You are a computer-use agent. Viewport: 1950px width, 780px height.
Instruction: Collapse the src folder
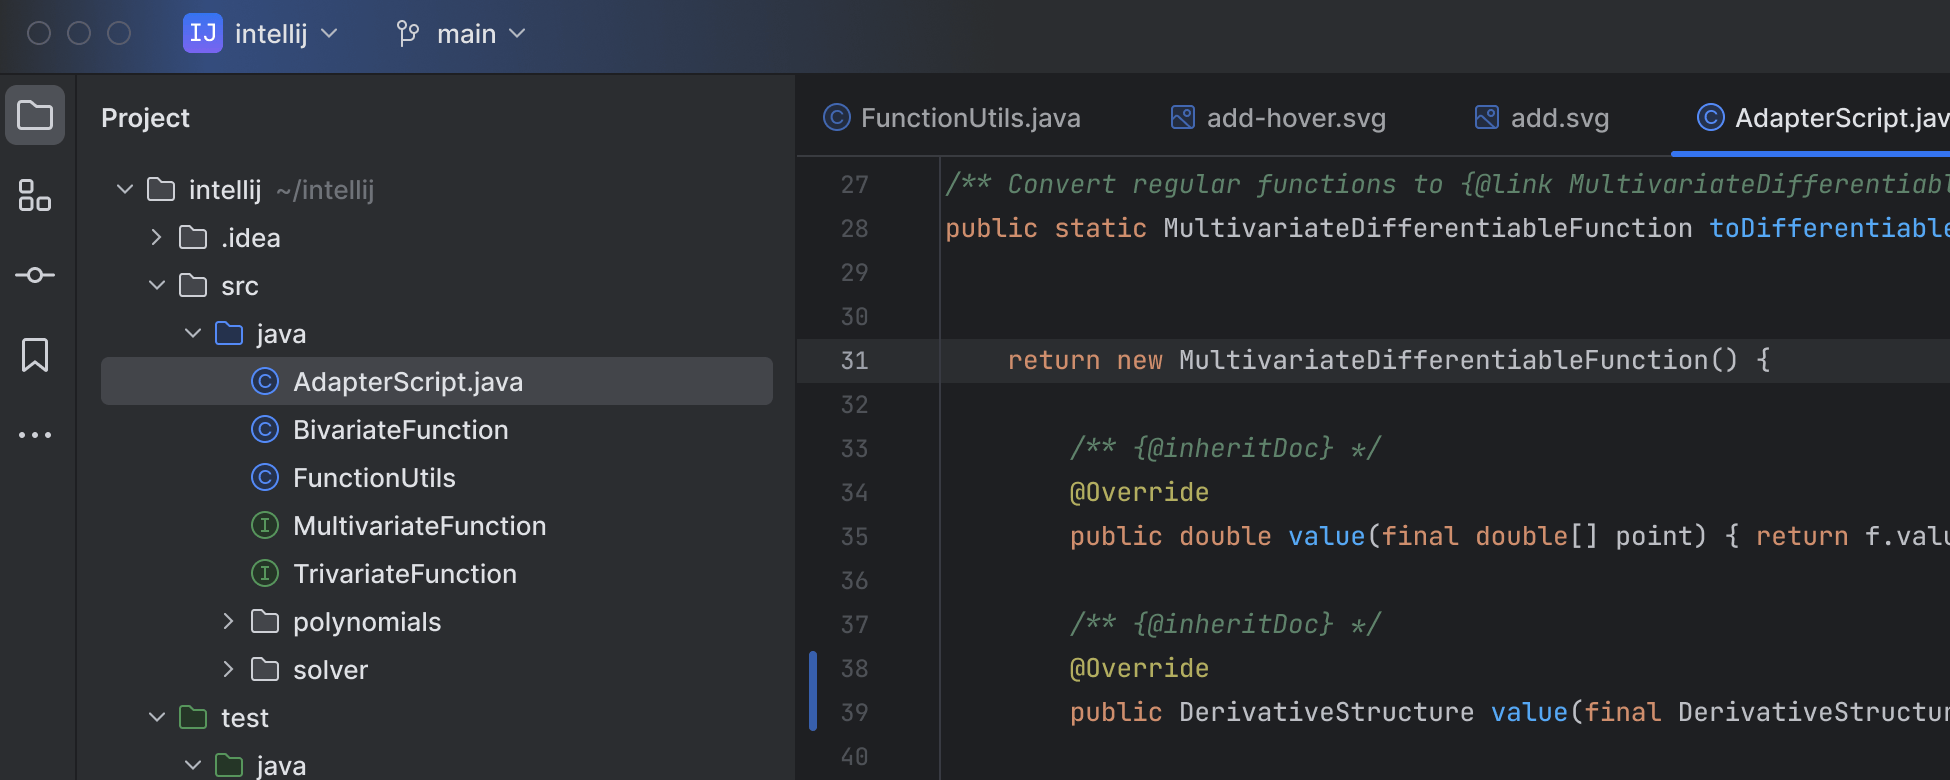point(157,286)
